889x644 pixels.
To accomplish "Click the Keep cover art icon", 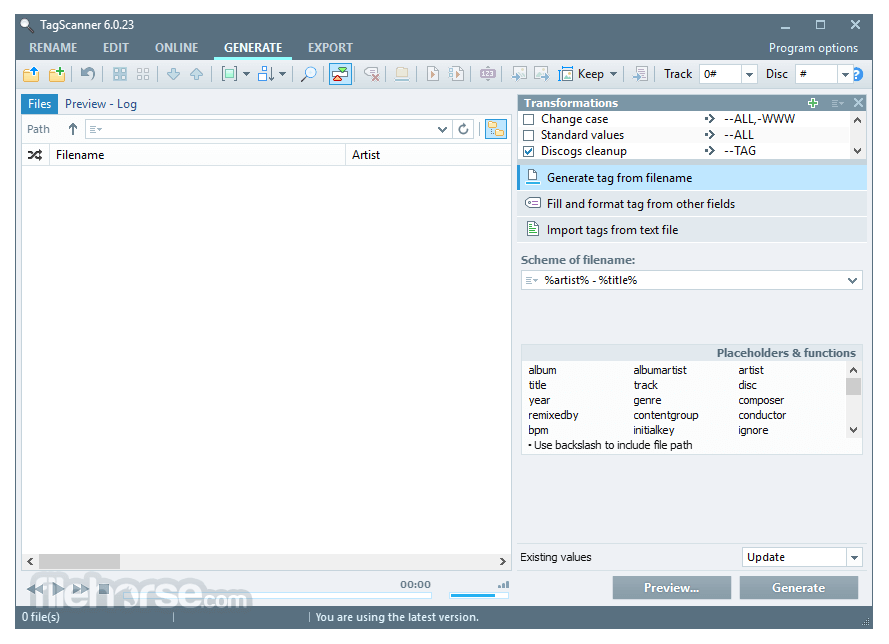I will point(566,74).
